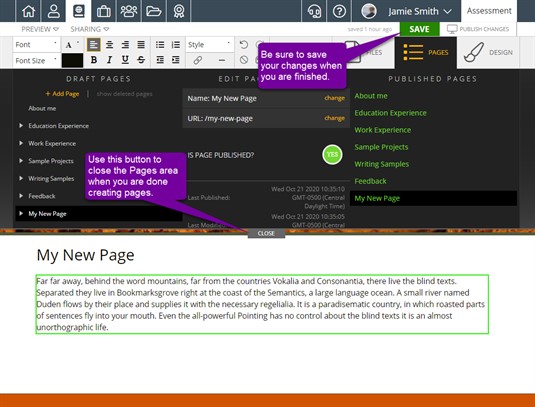The image size is (535, 407).
Task: Apply bold formatting with the B icon
Action: (93, 60)
